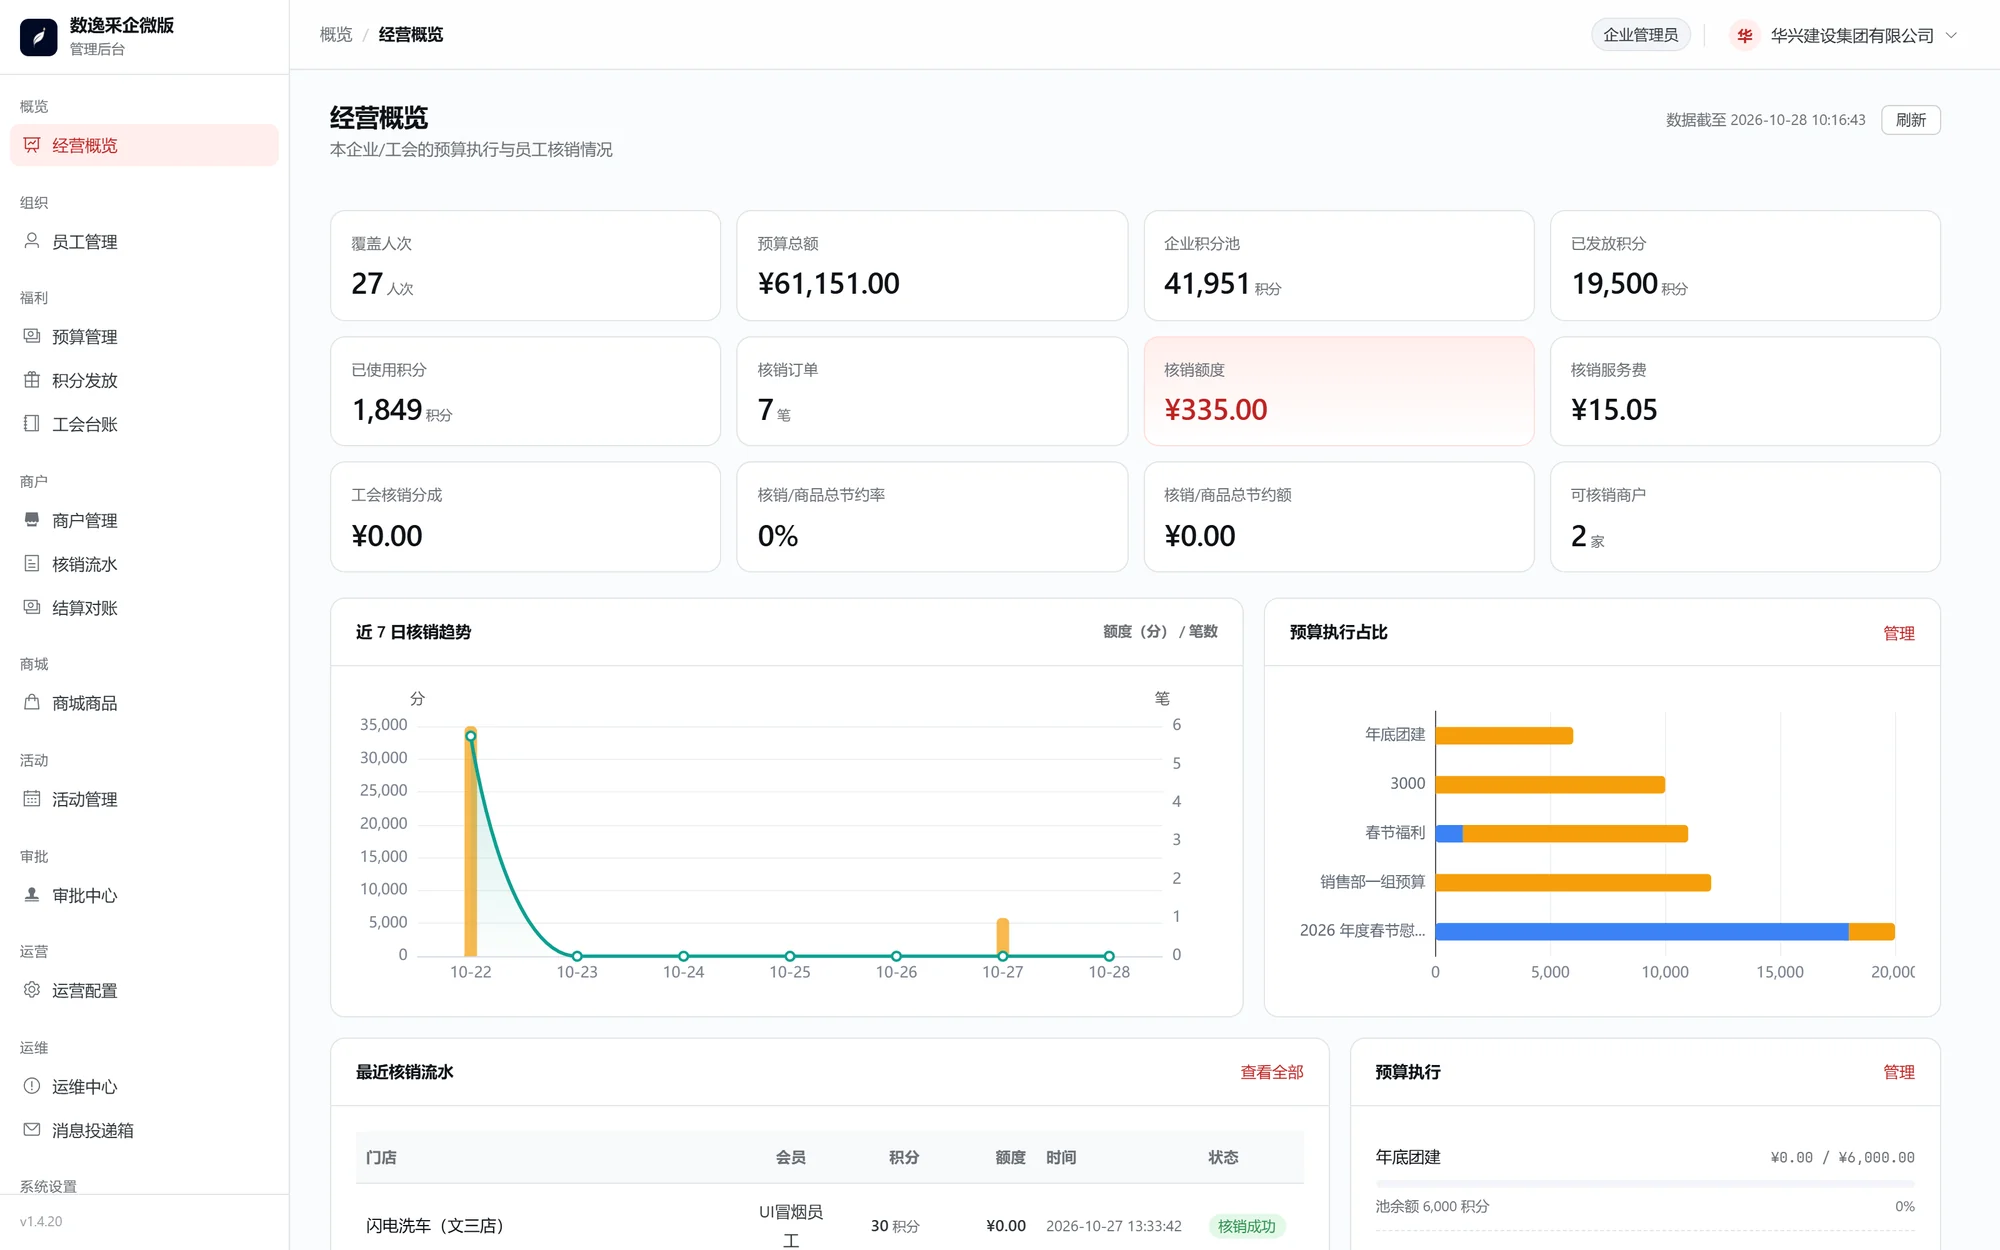Click the 核销额度 ¥335.00 card
Viewport: 2000px width, 1250px height.
click(x=1338, y=391)
